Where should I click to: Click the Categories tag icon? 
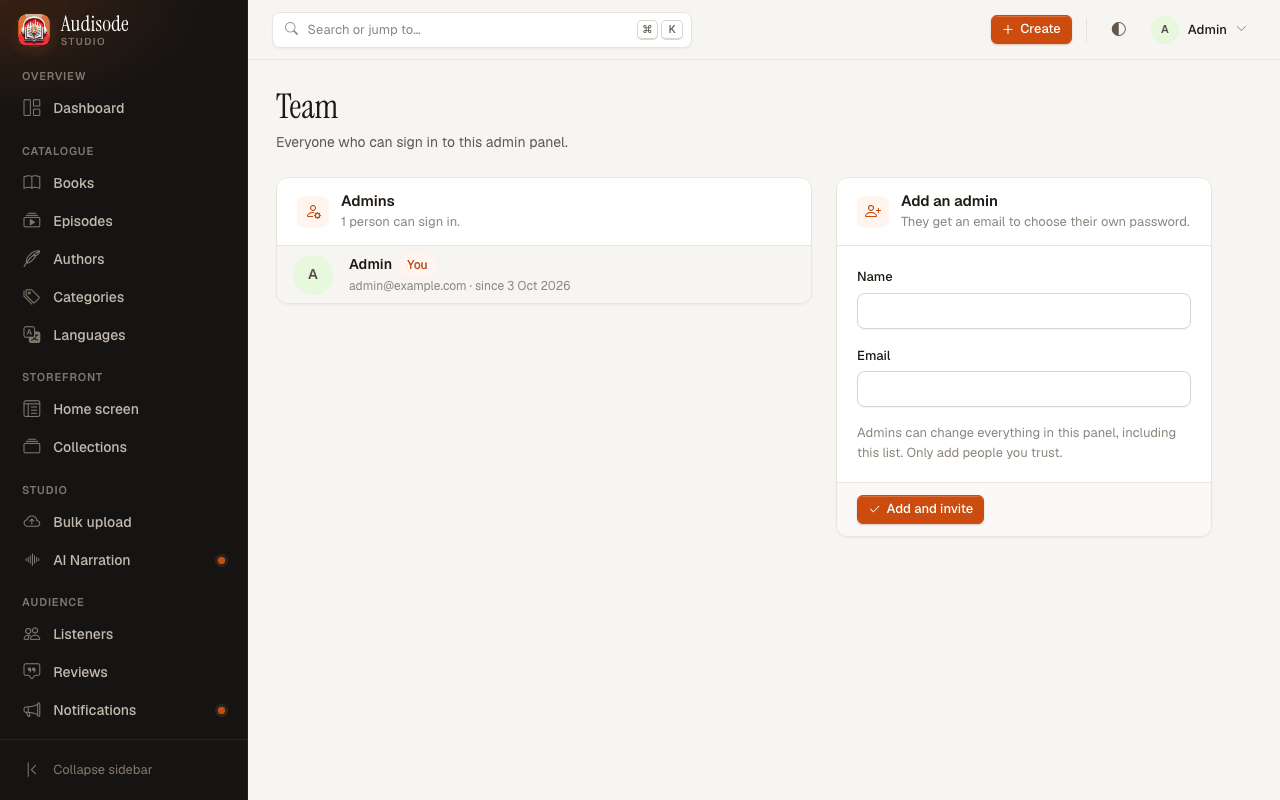pos(32,297)
